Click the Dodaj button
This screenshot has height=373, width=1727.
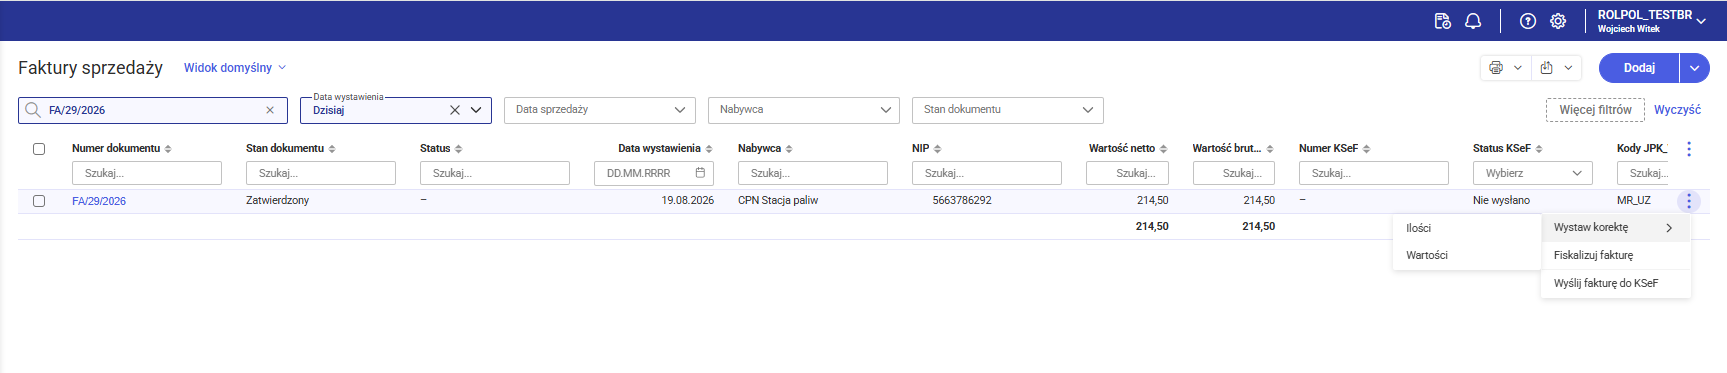click(1639, 68)
